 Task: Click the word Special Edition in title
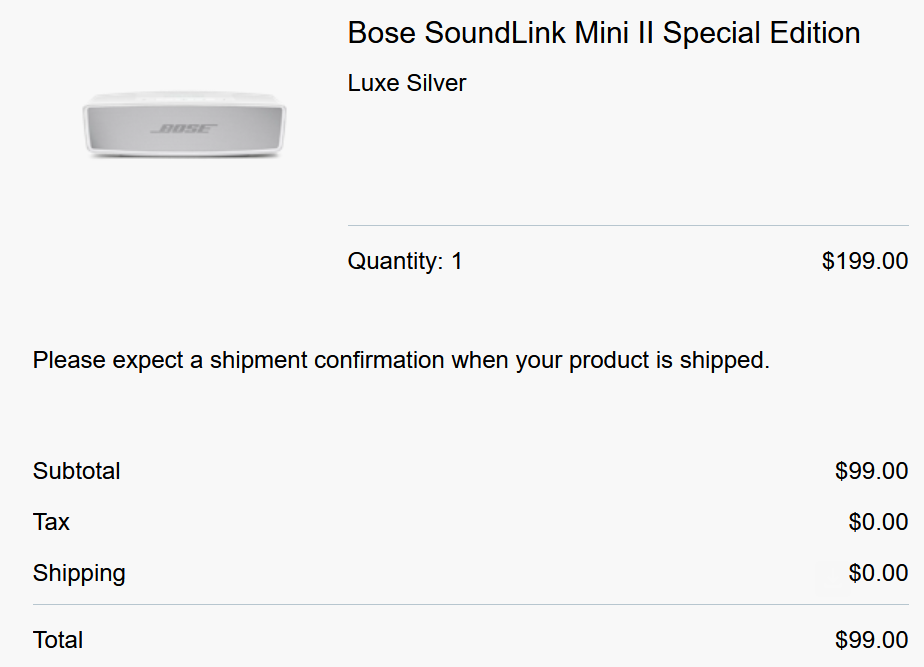click(x=761, y=32)
